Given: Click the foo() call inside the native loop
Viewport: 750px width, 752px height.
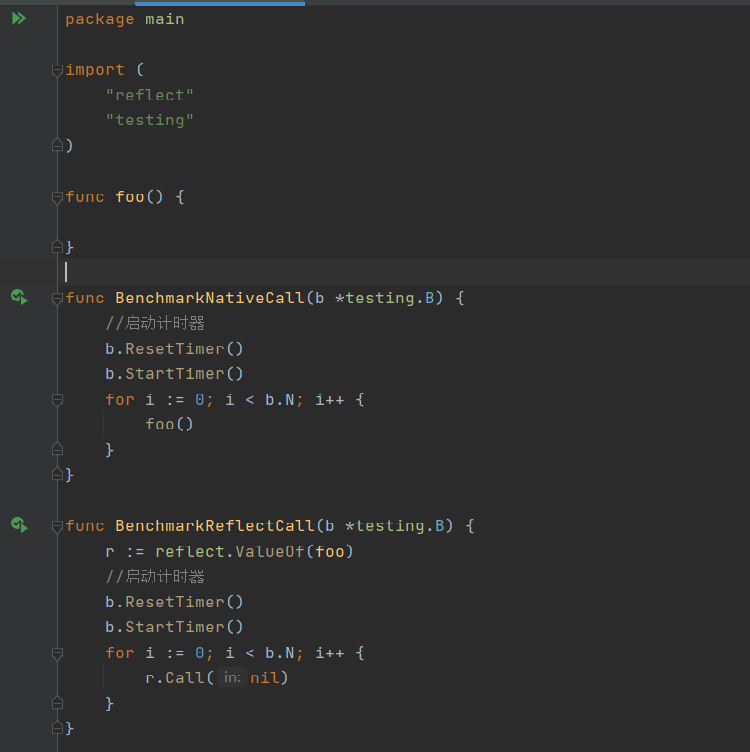Looking at the screenshot, I should (x=169, y=424).
